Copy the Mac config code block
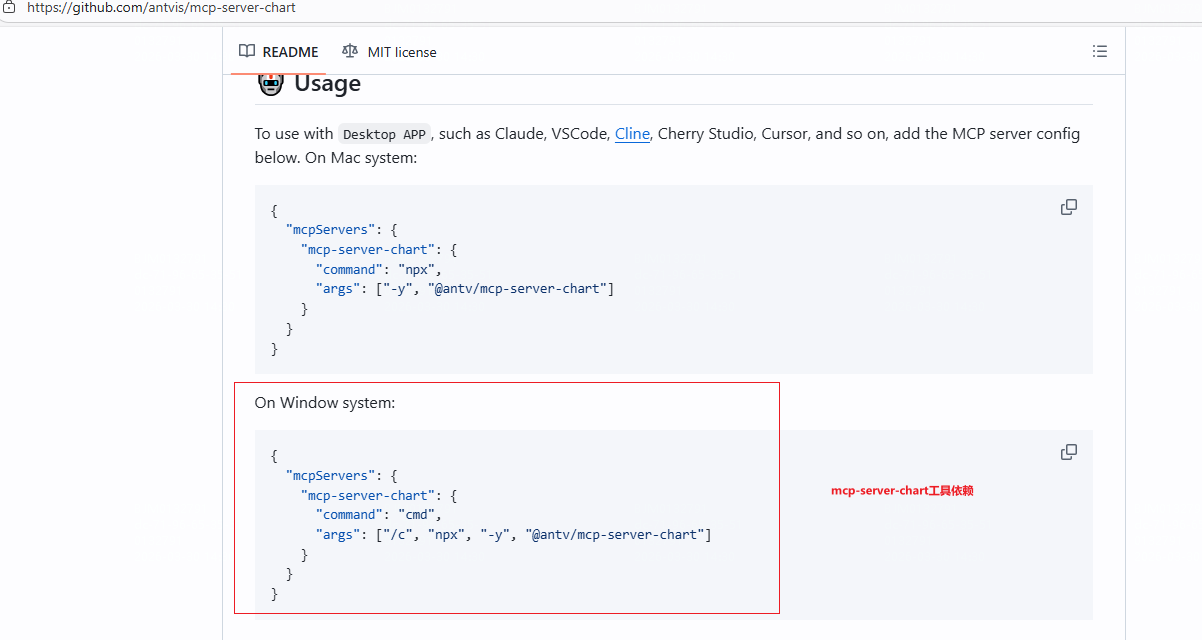 1069,207
